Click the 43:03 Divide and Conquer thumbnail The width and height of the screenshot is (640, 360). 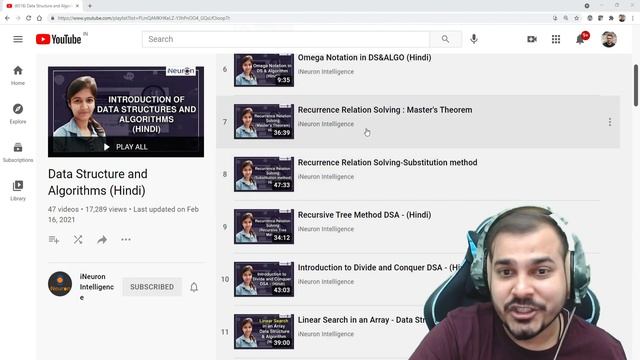coord(264,279)
